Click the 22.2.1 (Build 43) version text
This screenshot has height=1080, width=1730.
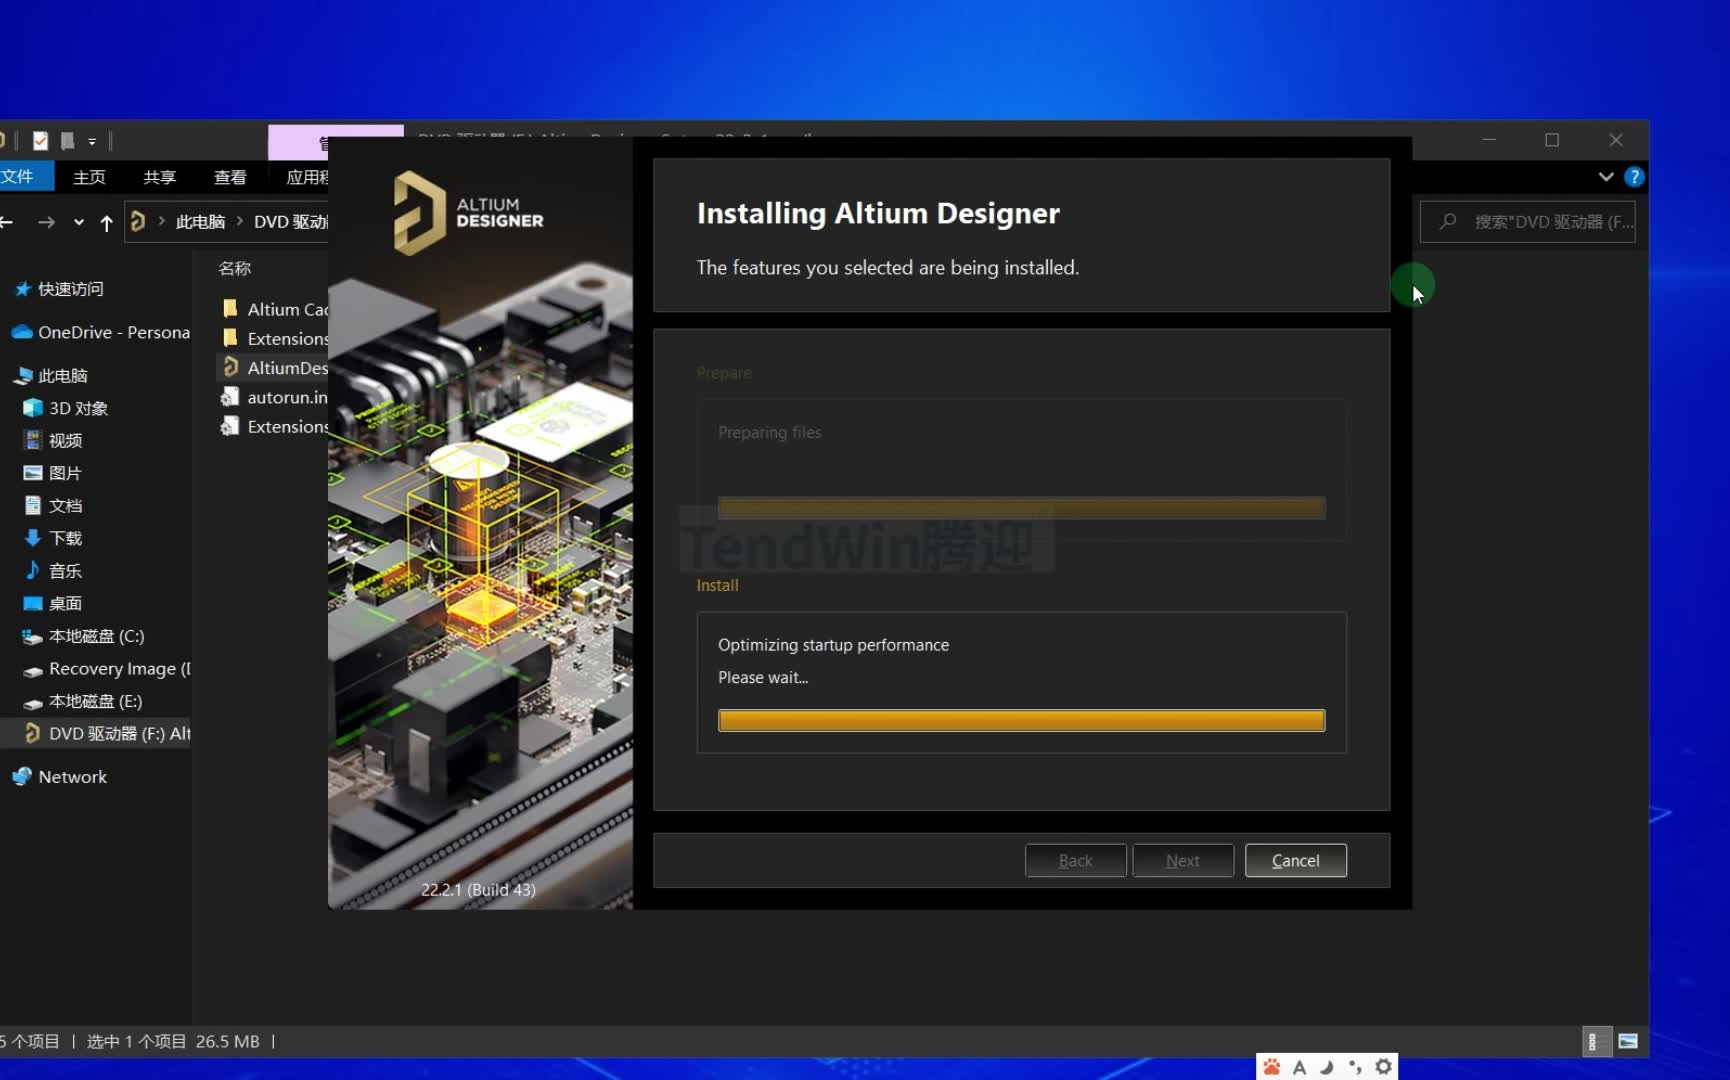point(478,889)
